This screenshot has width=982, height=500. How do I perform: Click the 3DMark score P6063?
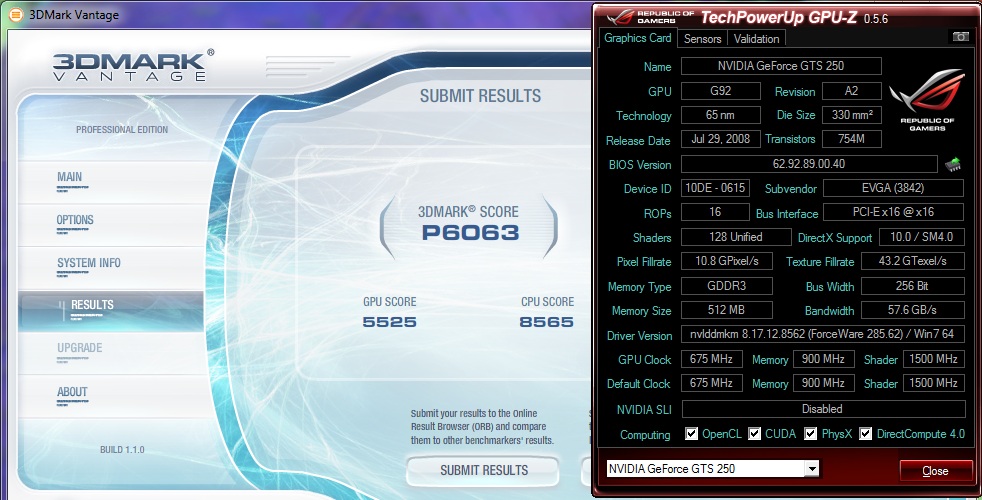coord(470,233)
